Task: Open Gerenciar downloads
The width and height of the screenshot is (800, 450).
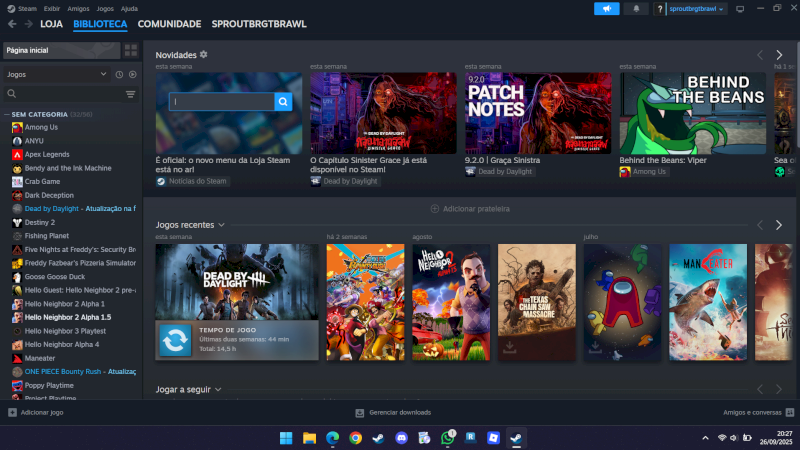Action: click(393, 412)
